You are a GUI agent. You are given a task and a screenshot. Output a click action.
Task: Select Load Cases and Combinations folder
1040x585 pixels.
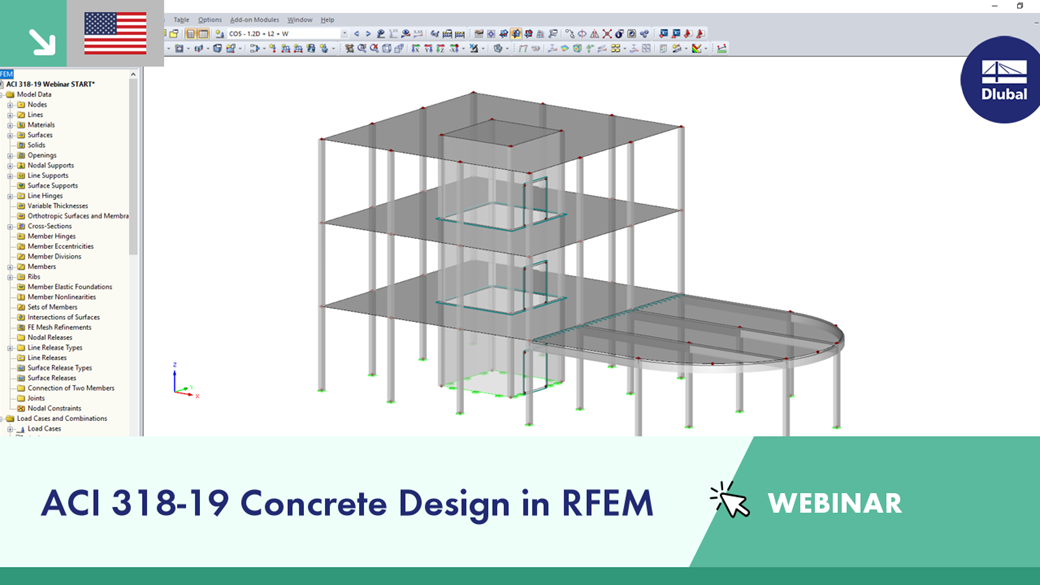coord(62,419)
